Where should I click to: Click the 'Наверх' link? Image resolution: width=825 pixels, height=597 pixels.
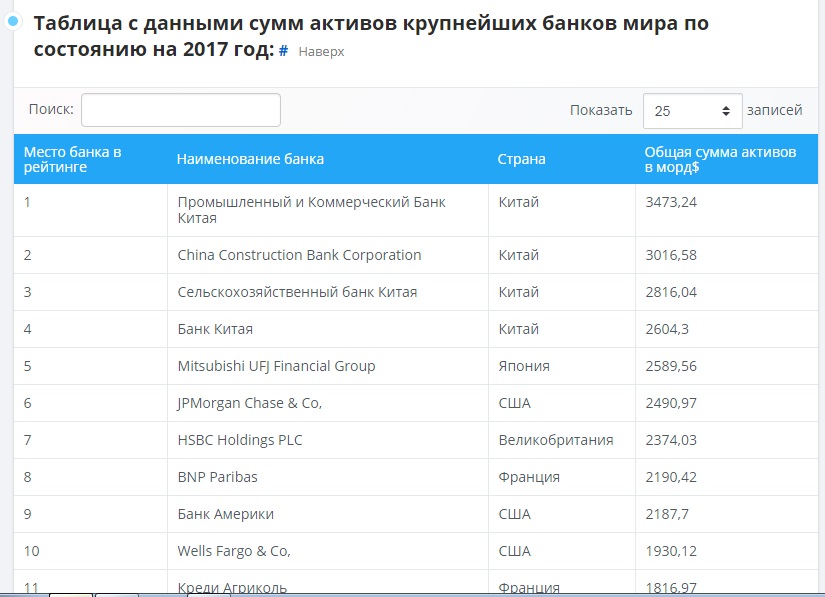(321, 52)
